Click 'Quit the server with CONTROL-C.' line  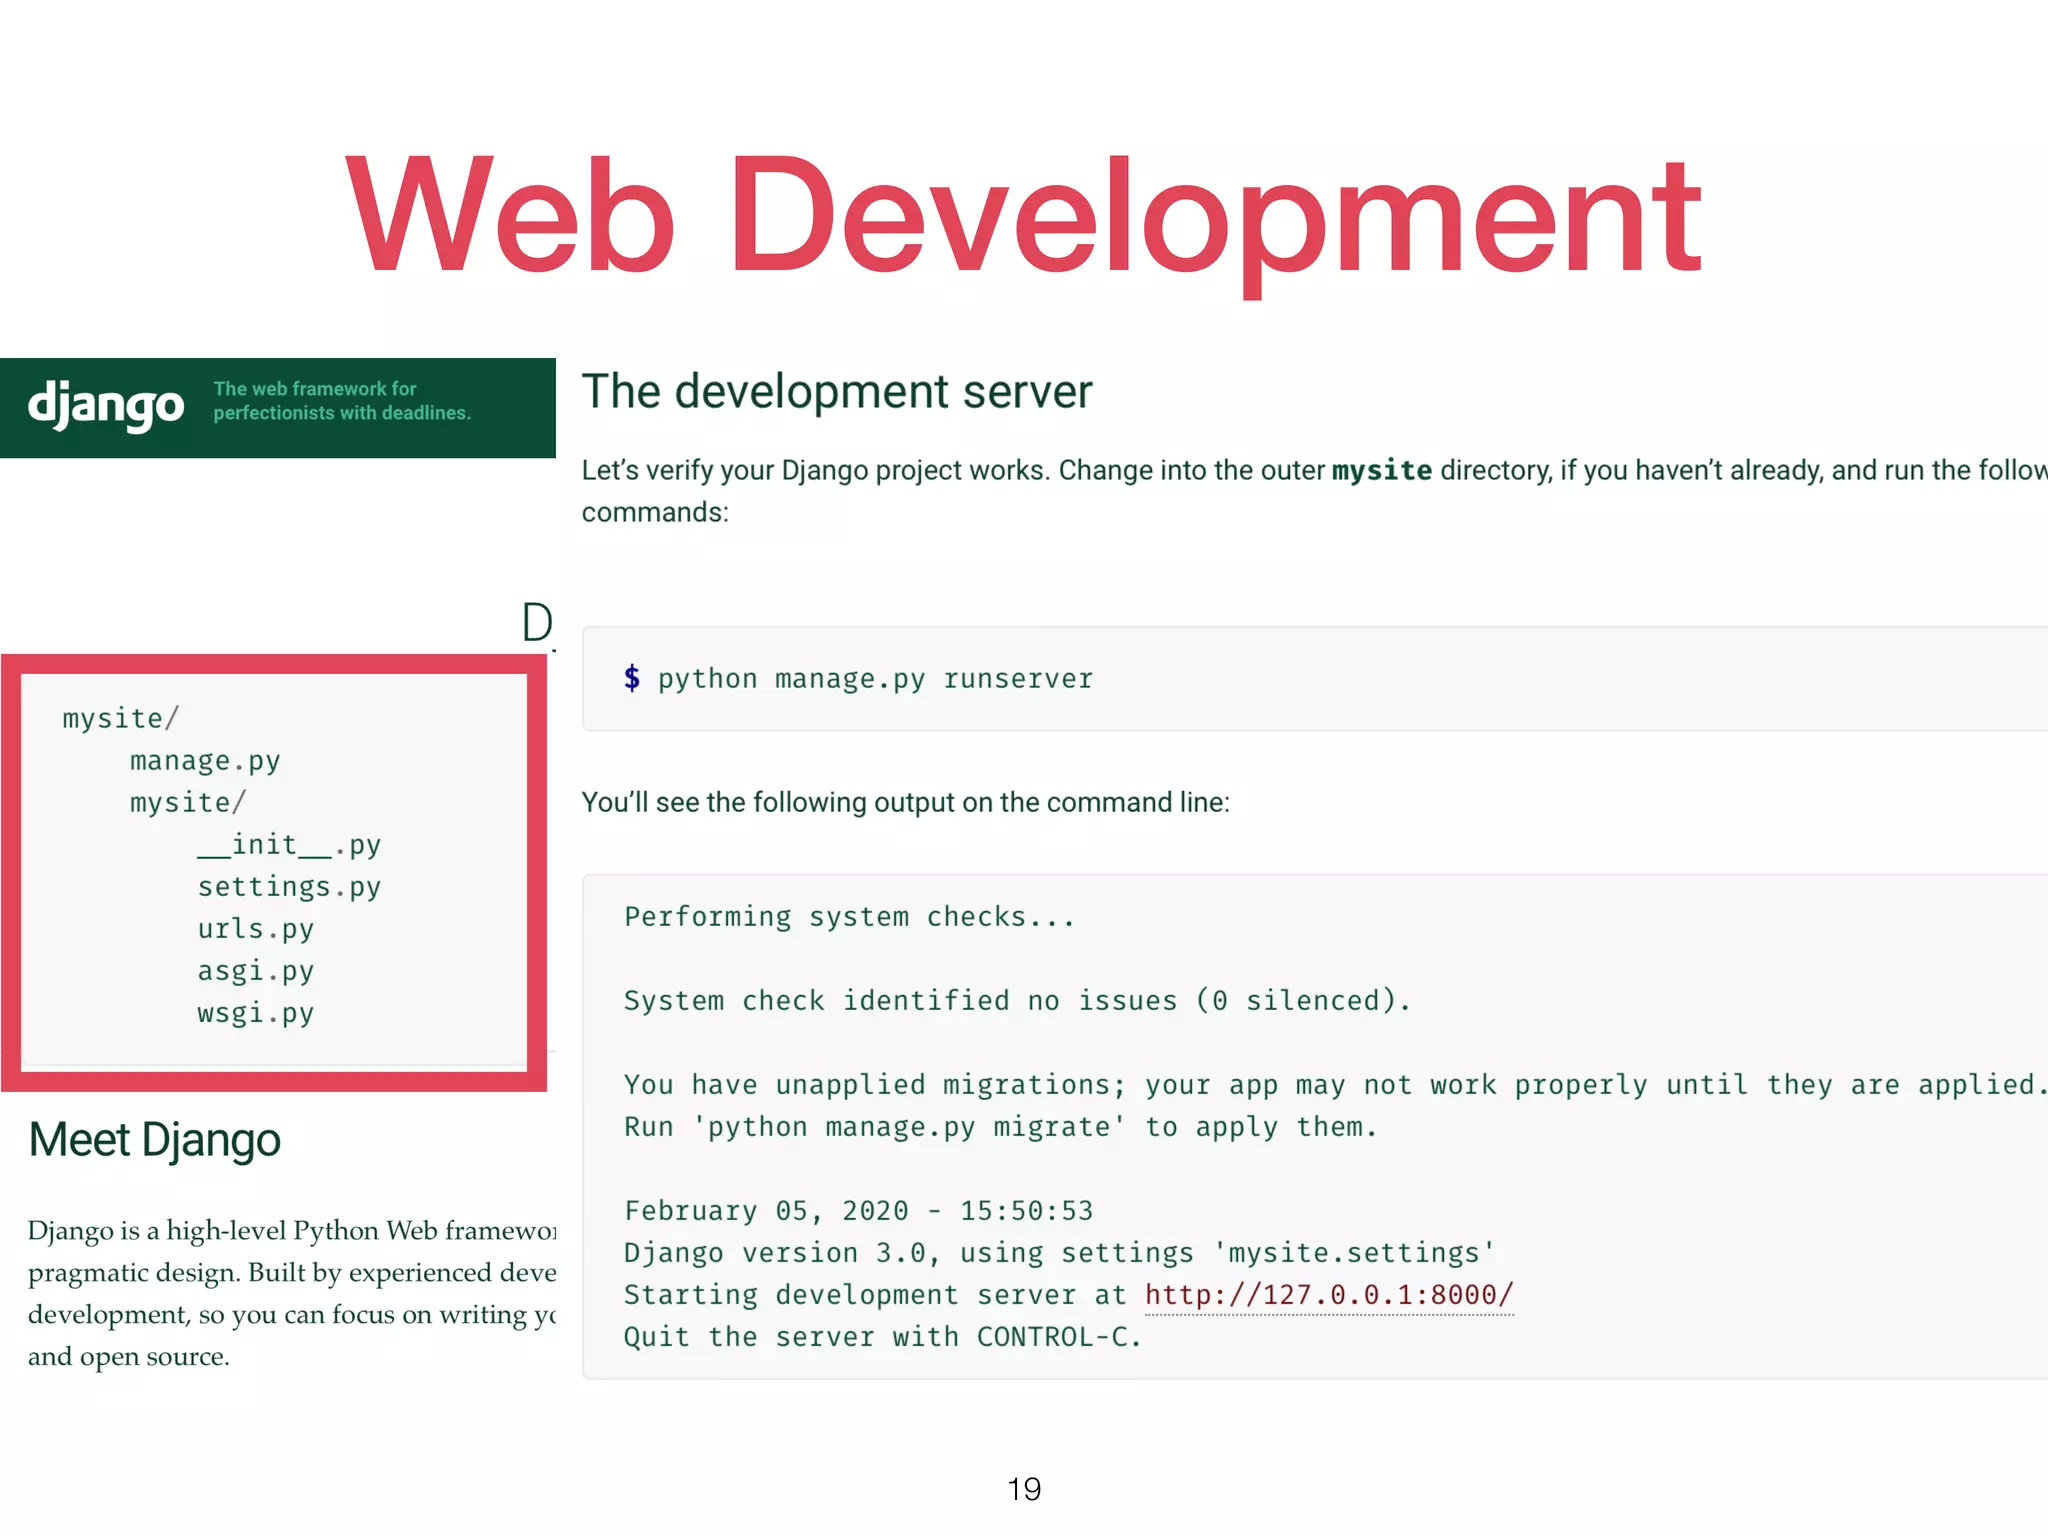(x=883, y=1337)
